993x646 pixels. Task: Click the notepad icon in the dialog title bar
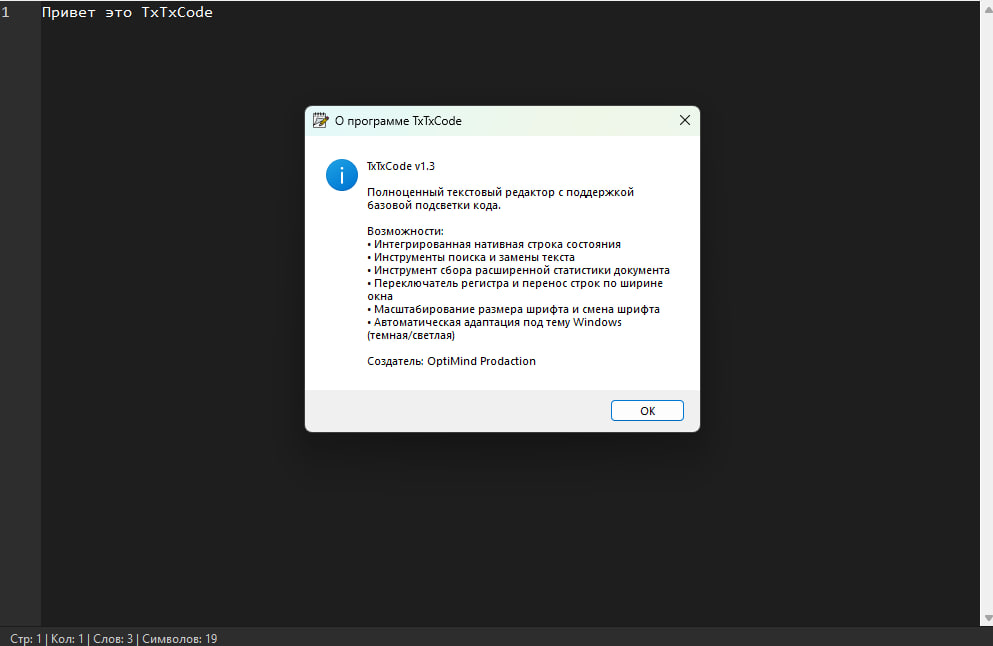[x=320, y=120]
